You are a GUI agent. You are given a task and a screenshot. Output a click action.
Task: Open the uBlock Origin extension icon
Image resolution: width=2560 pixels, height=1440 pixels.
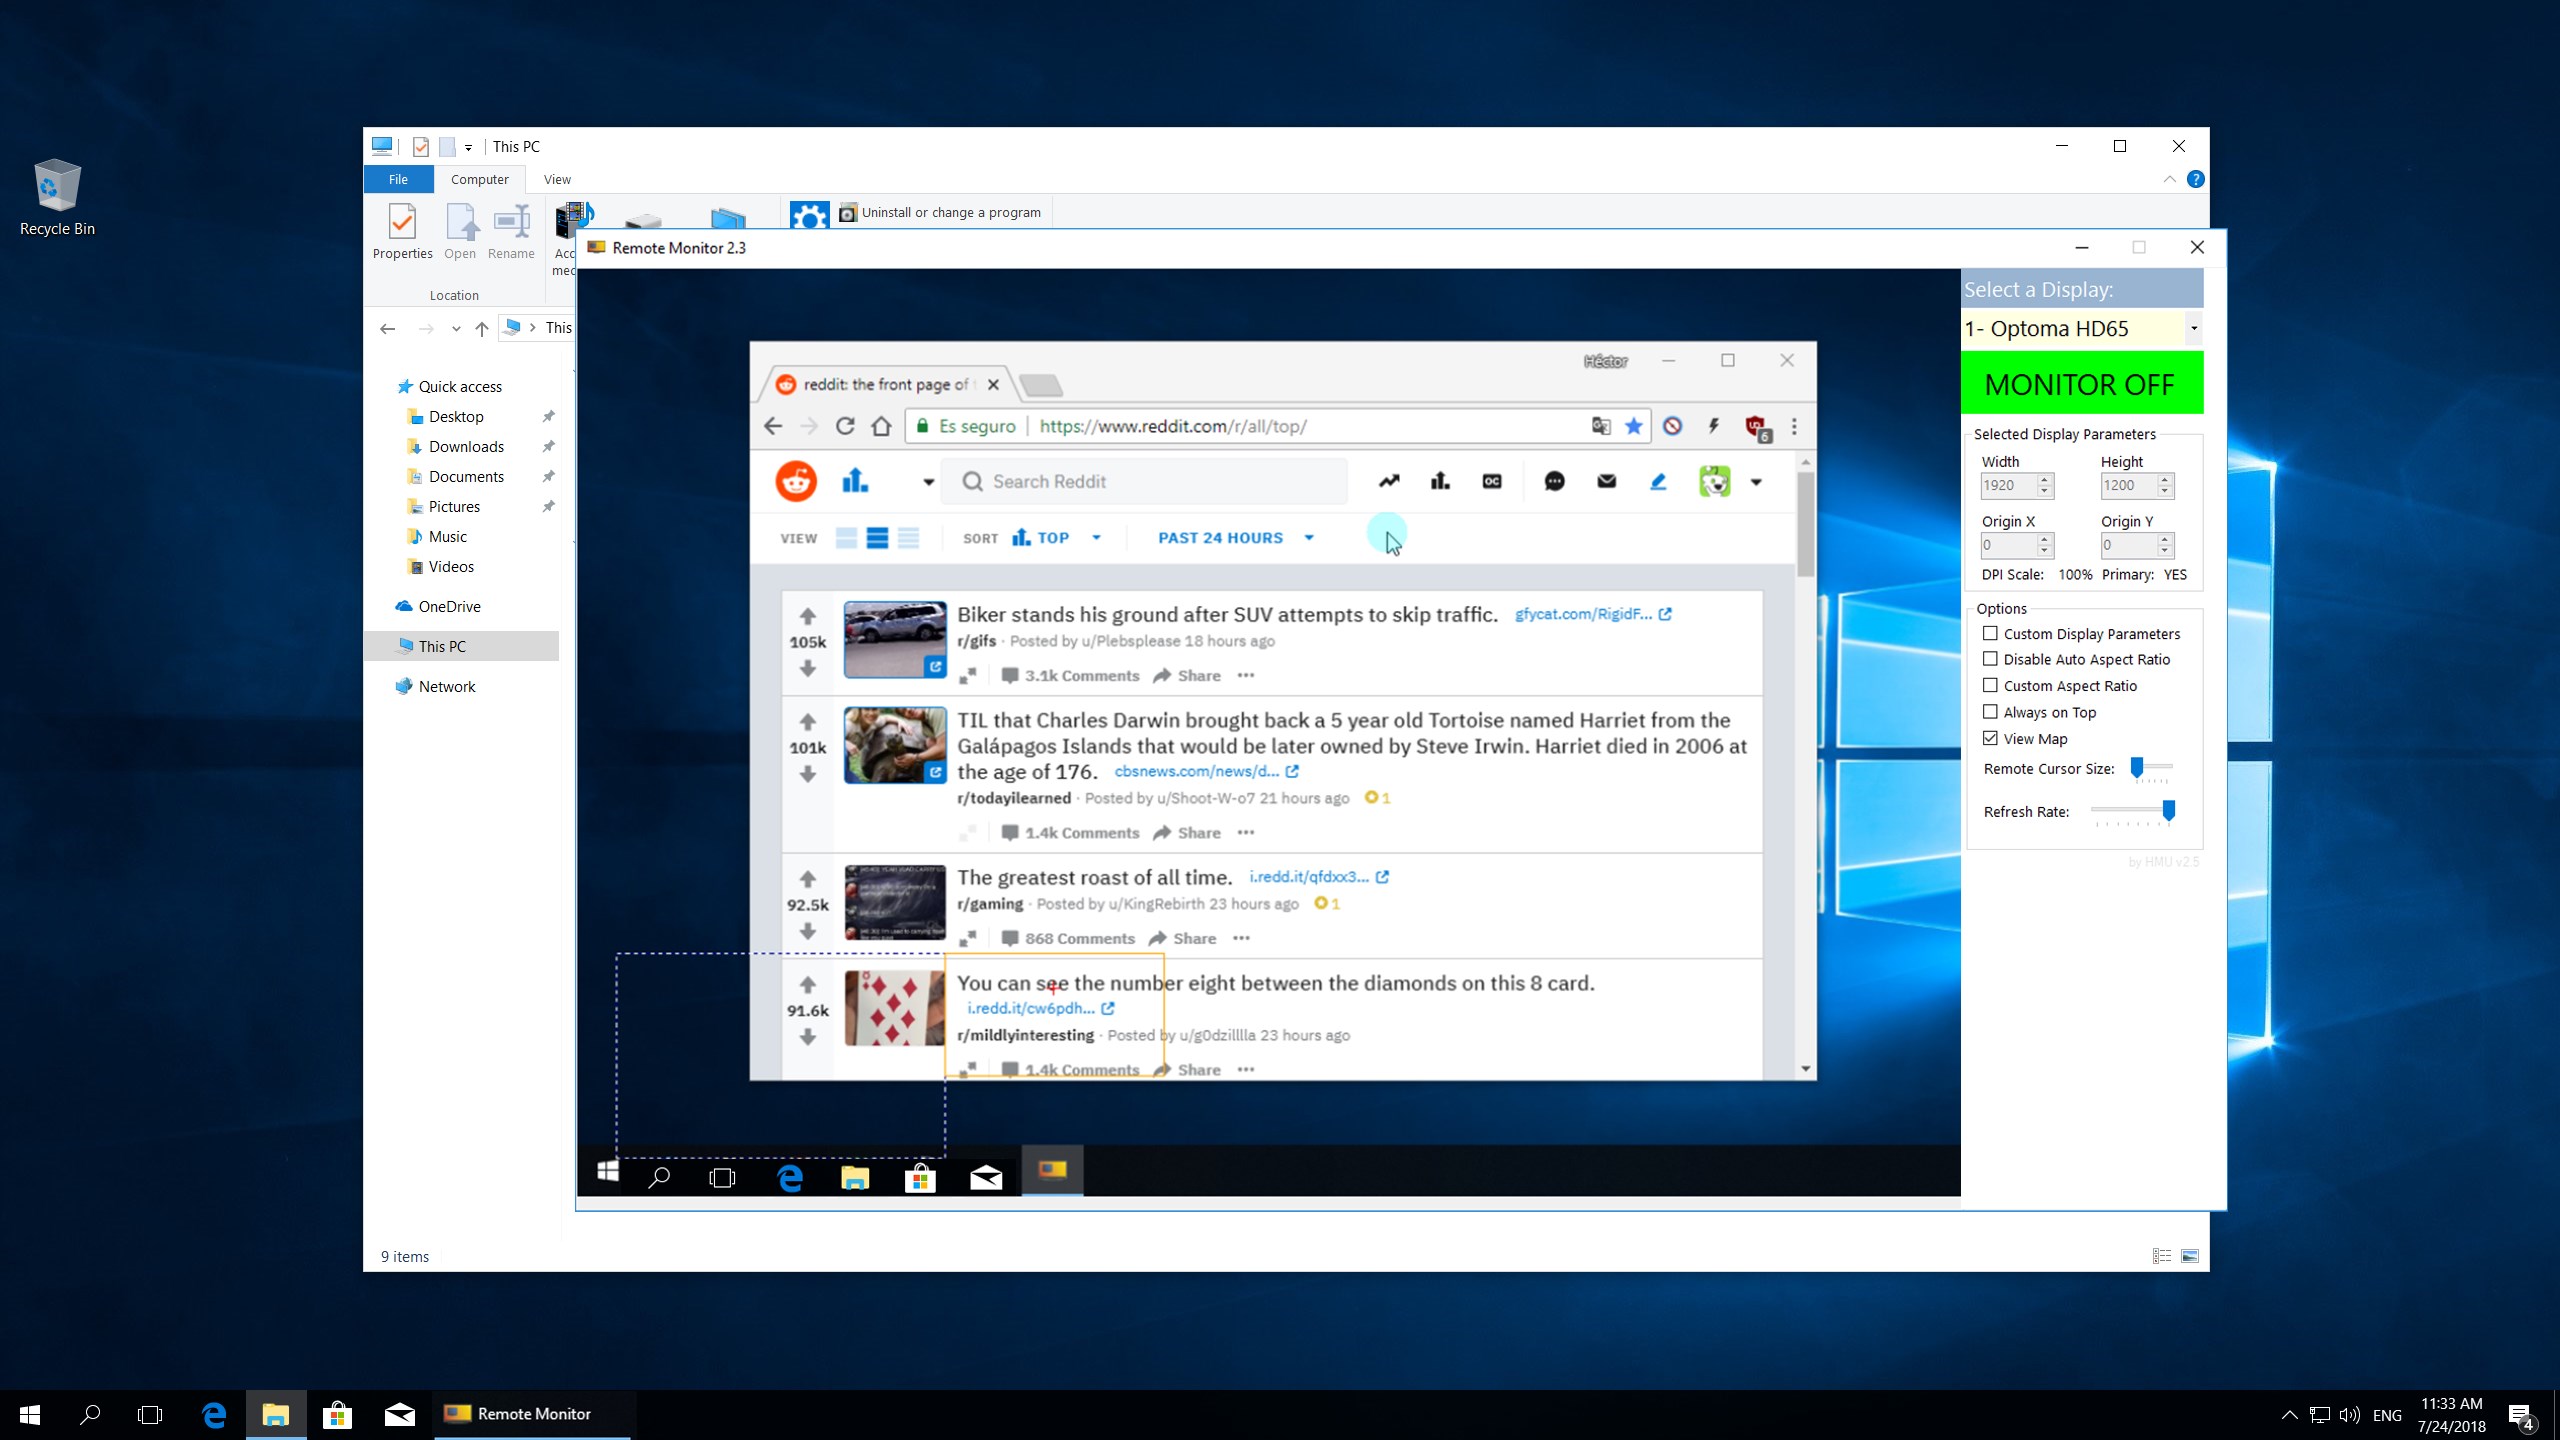pyautogui.click(x=1754, y=425)
